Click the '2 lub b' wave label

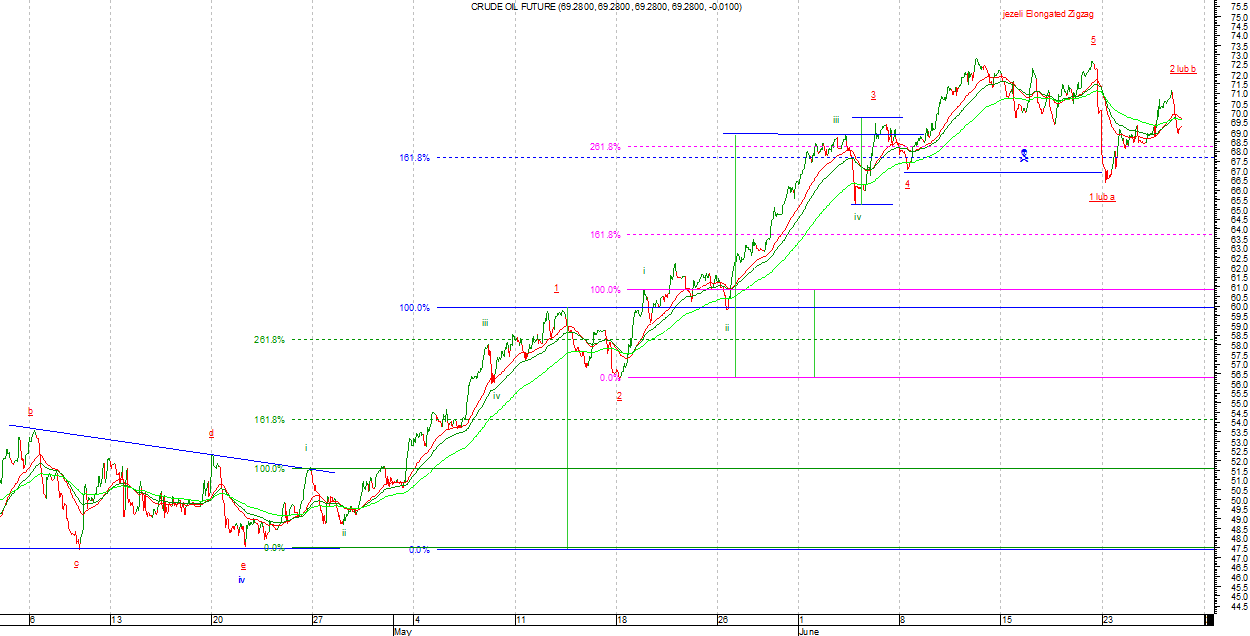pyautogui.click(x=1183, y=69)
